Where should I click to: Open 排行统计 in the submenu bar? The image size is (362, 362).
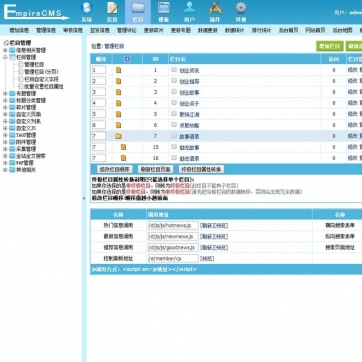tap(262, 30)
